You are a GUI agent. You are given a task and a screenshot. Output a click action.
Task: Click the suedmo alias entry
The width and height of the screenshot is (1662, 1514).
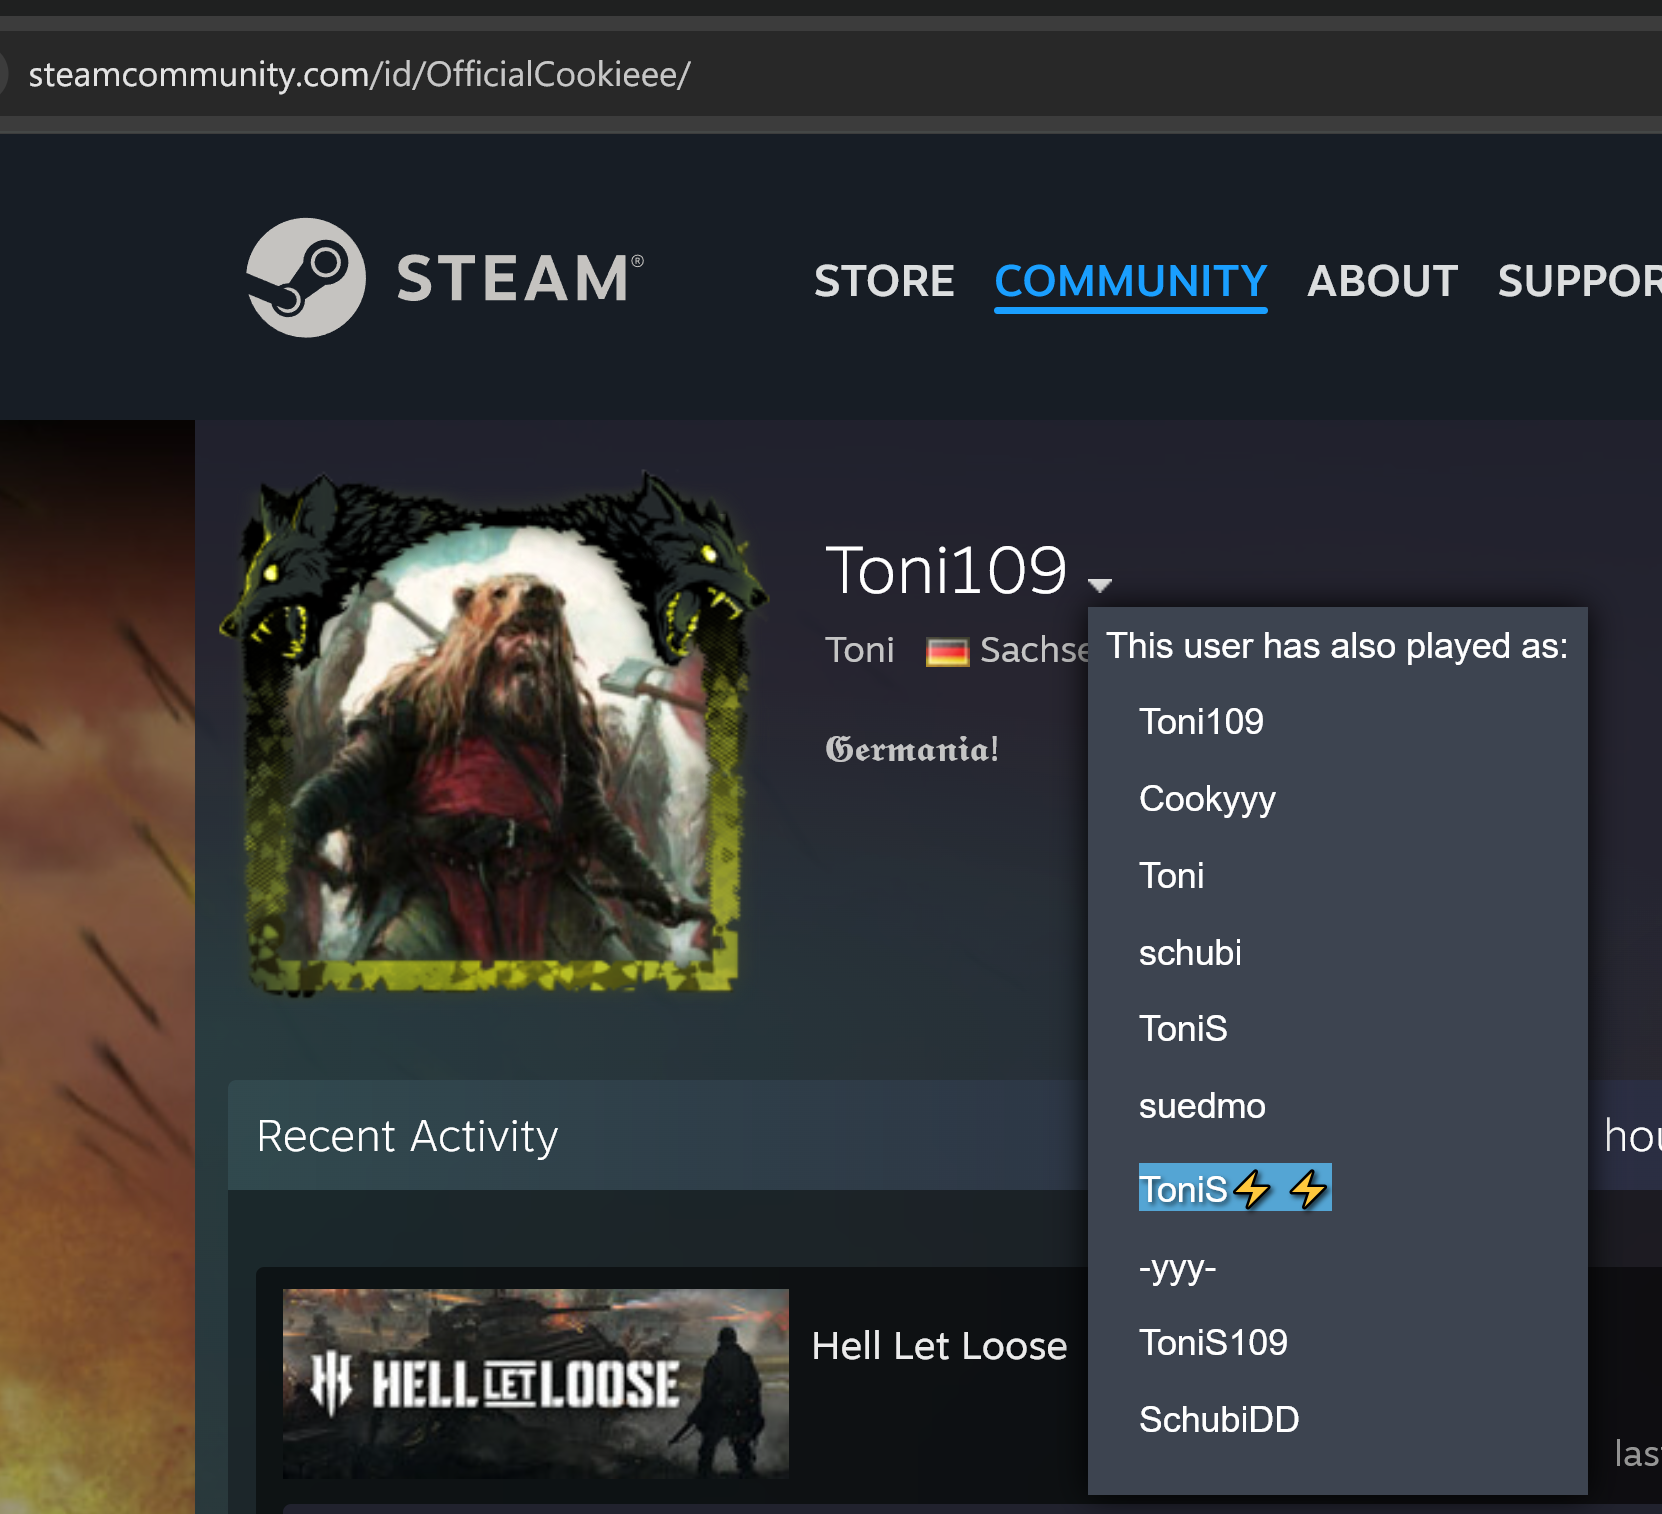click(x=1201, y=1106)
